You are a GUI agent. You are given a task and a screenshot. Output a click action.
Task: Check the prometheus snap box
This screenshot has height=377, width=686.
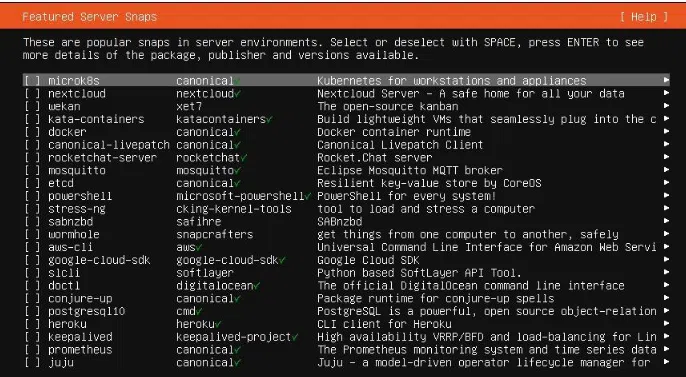[32, 350]
